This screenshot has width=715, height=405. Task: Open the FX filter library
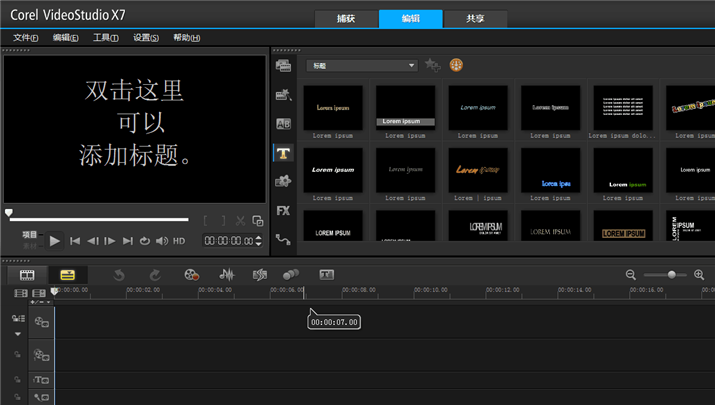point(283,211)
